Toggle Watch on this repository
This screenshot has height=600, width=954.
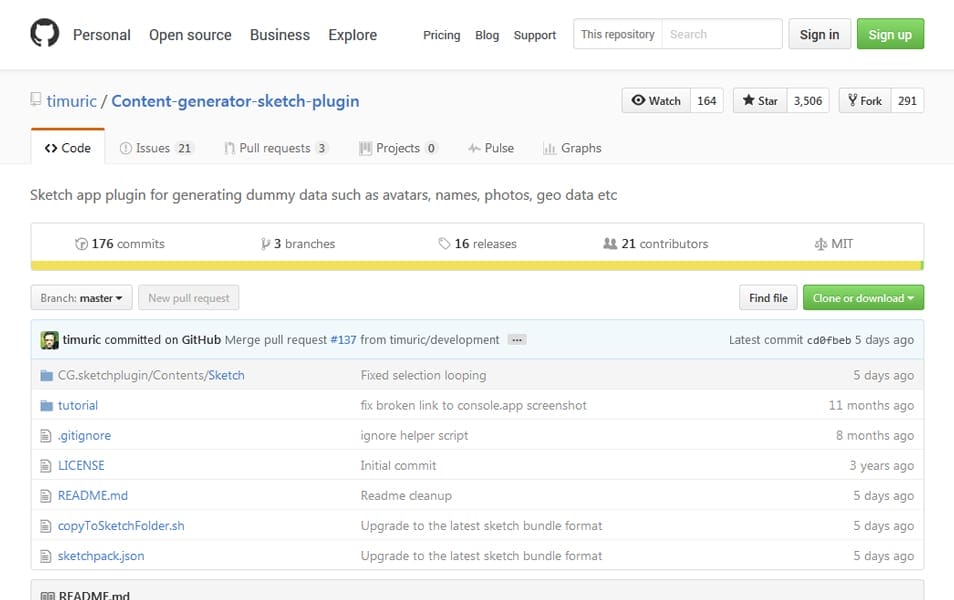pos(656,101)
